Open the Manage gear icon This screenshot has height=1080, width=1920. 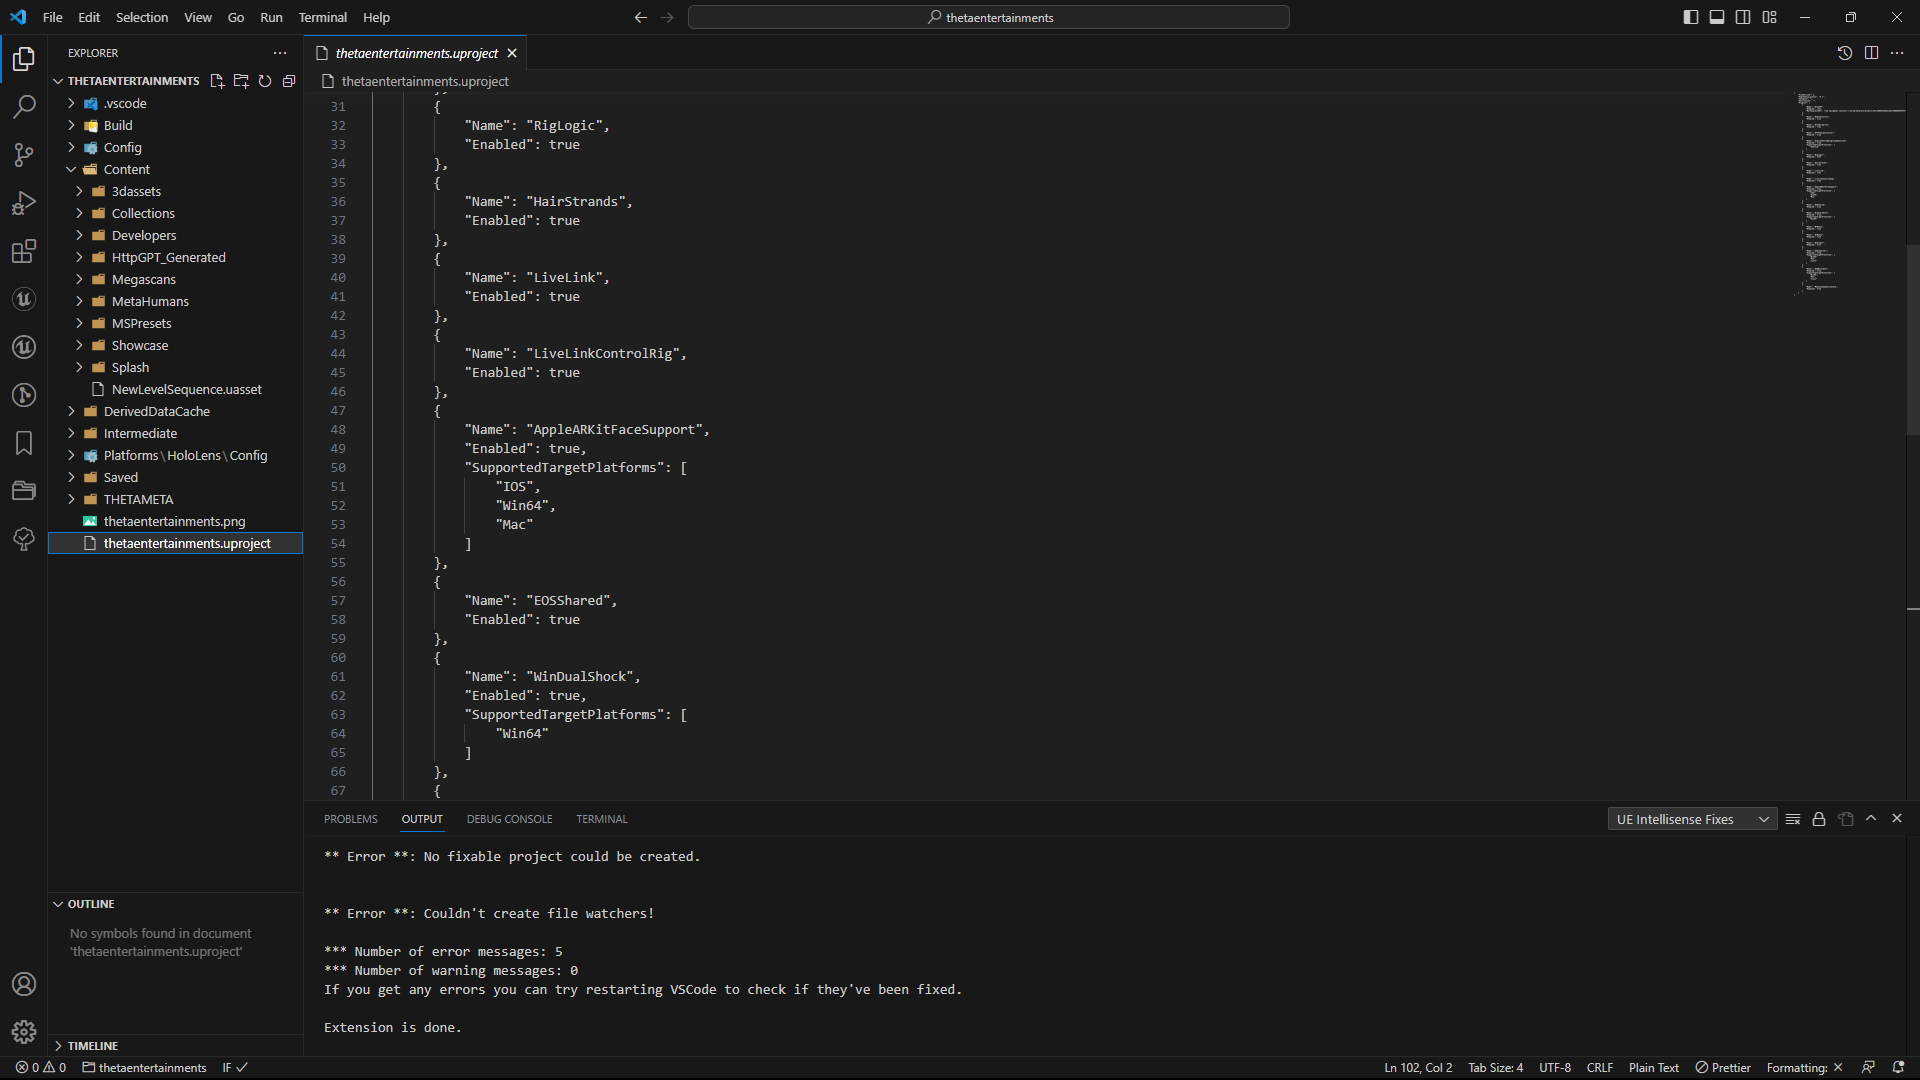[24, 1032]
